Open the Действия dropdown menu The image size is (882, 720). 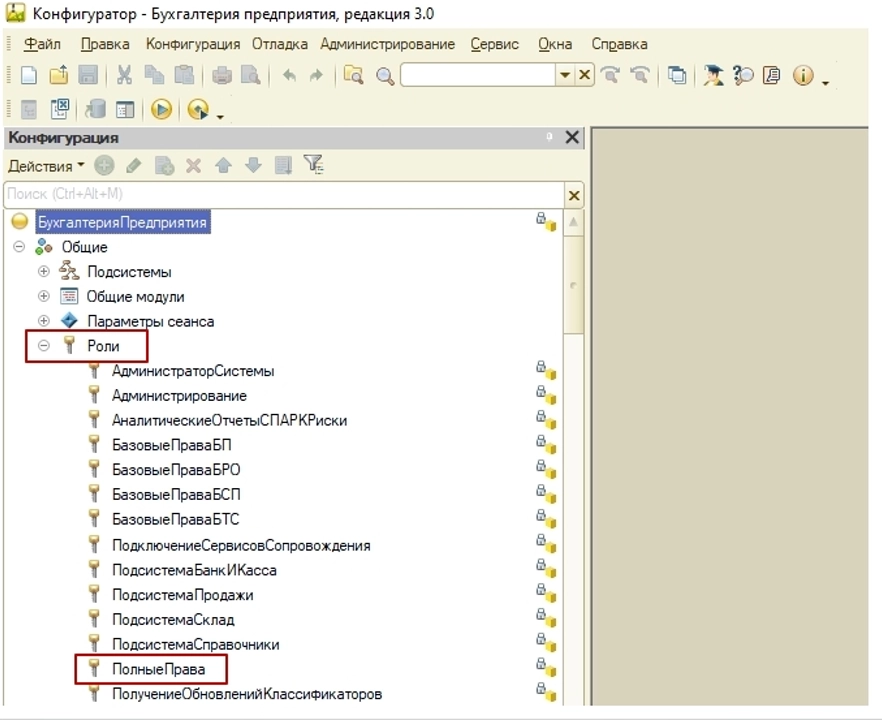(x=46, y=166)
